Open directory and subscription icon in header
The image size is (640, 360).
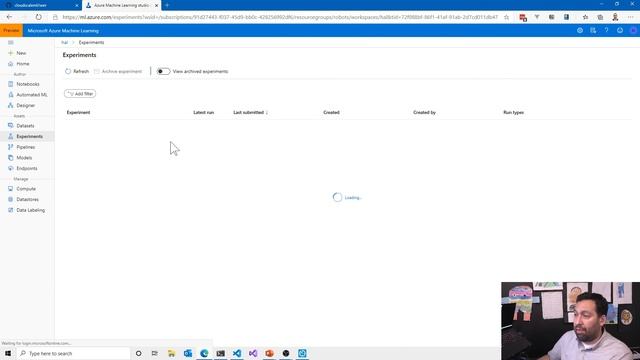(593, 31)
